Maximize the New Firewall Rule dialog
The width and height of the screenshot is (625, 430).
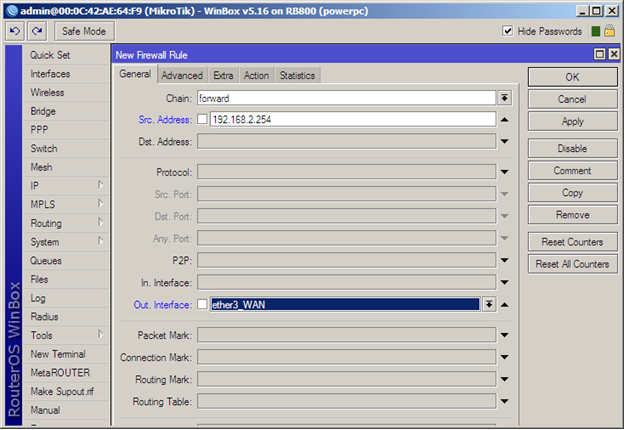click(599, 54)
